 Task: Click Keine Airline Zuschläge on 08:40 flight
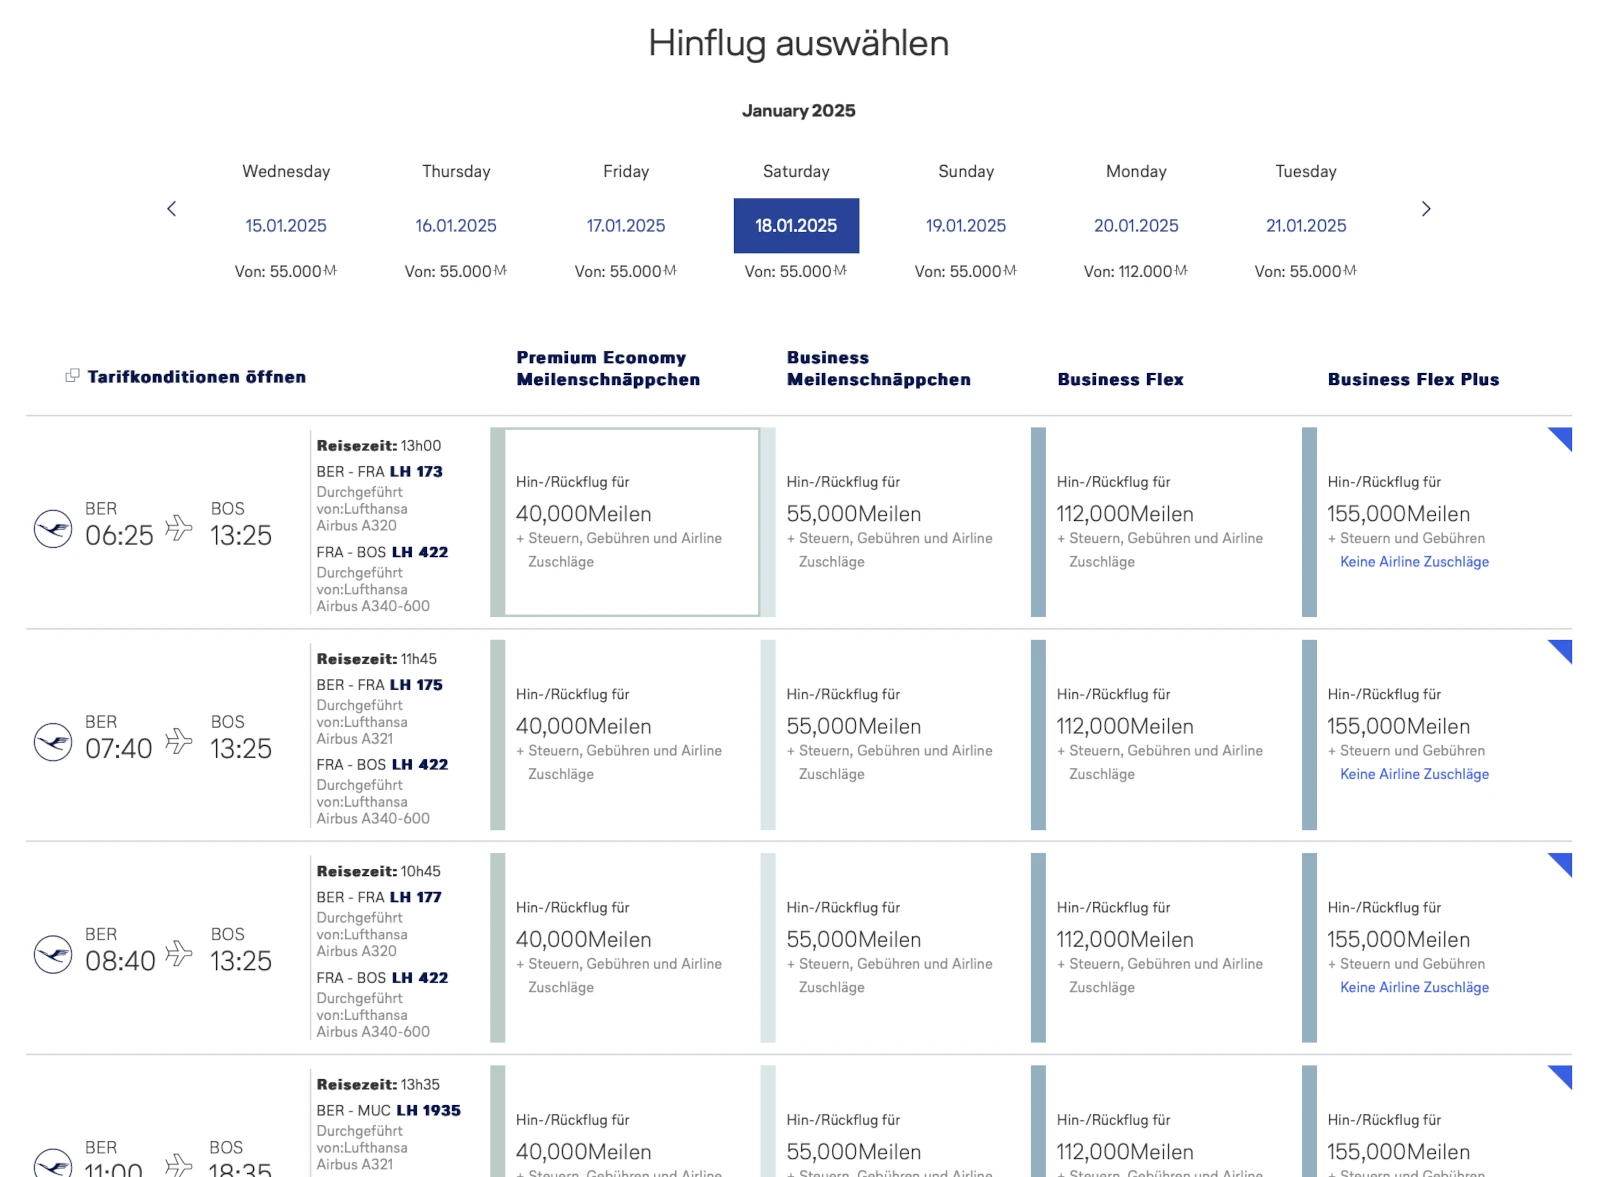click(1414, 987)
